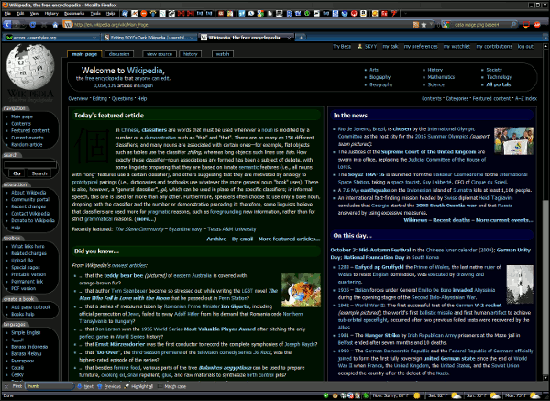Click the magnifier search-go icon in search box
The height and width of the screenshot is (401, 550).
[x=514, y=25]
